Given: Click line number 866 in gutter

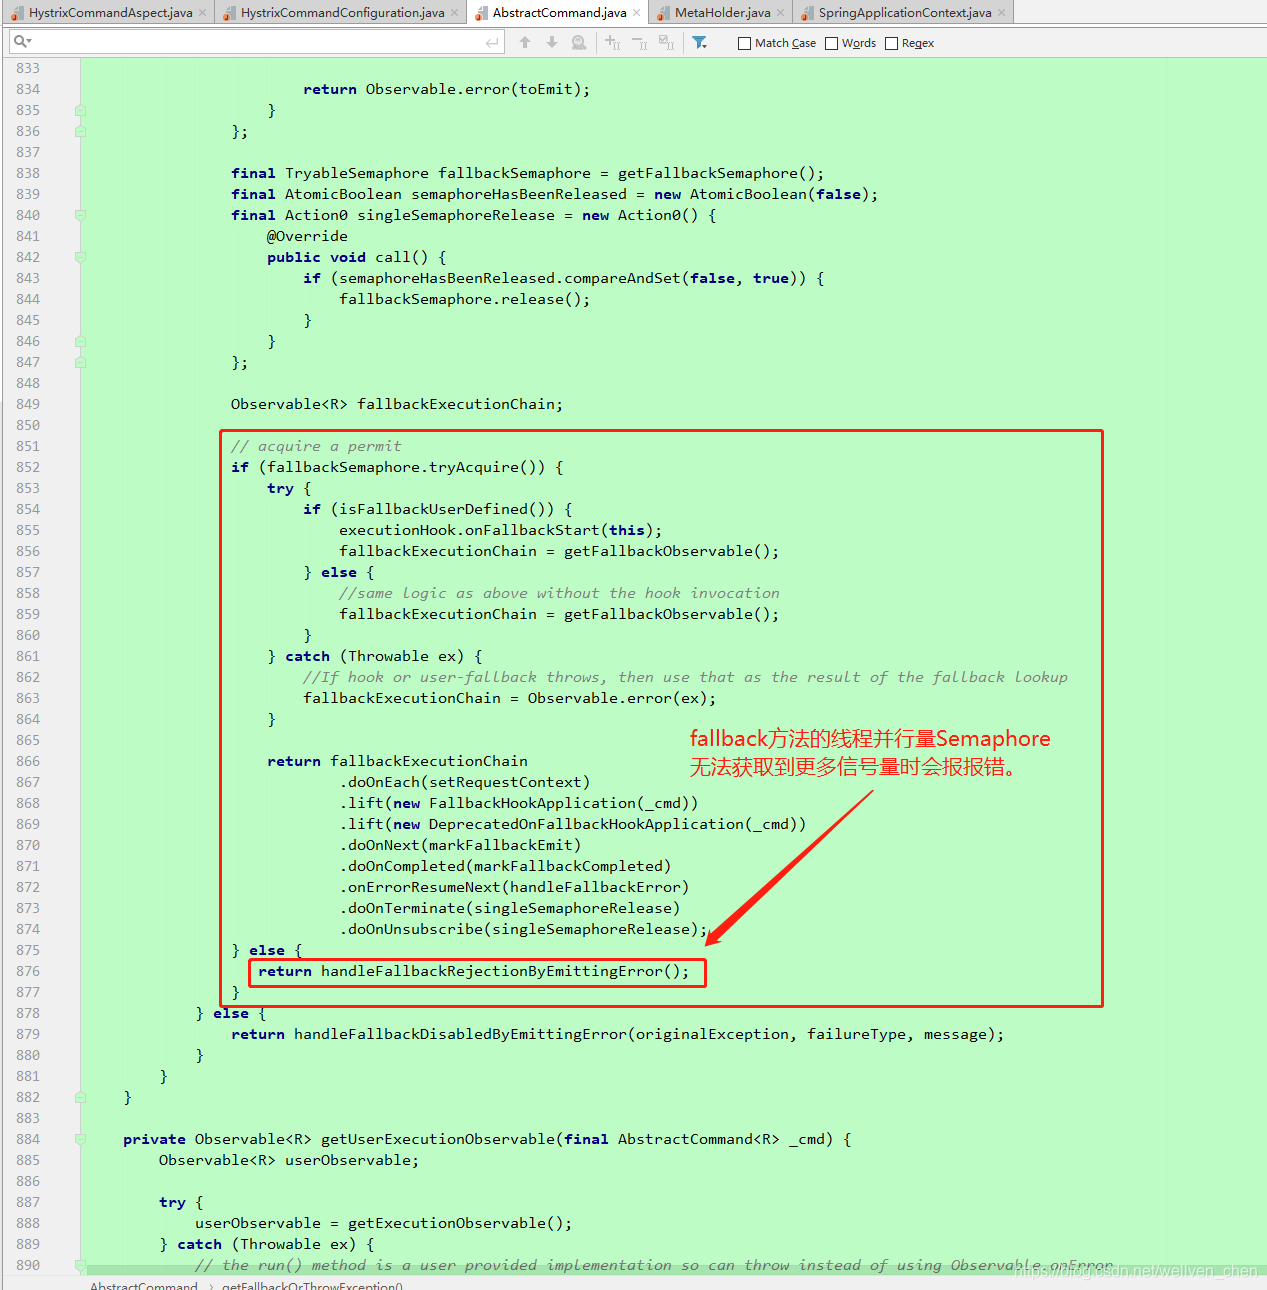Looking at the screenshot, I should (28, 761).
